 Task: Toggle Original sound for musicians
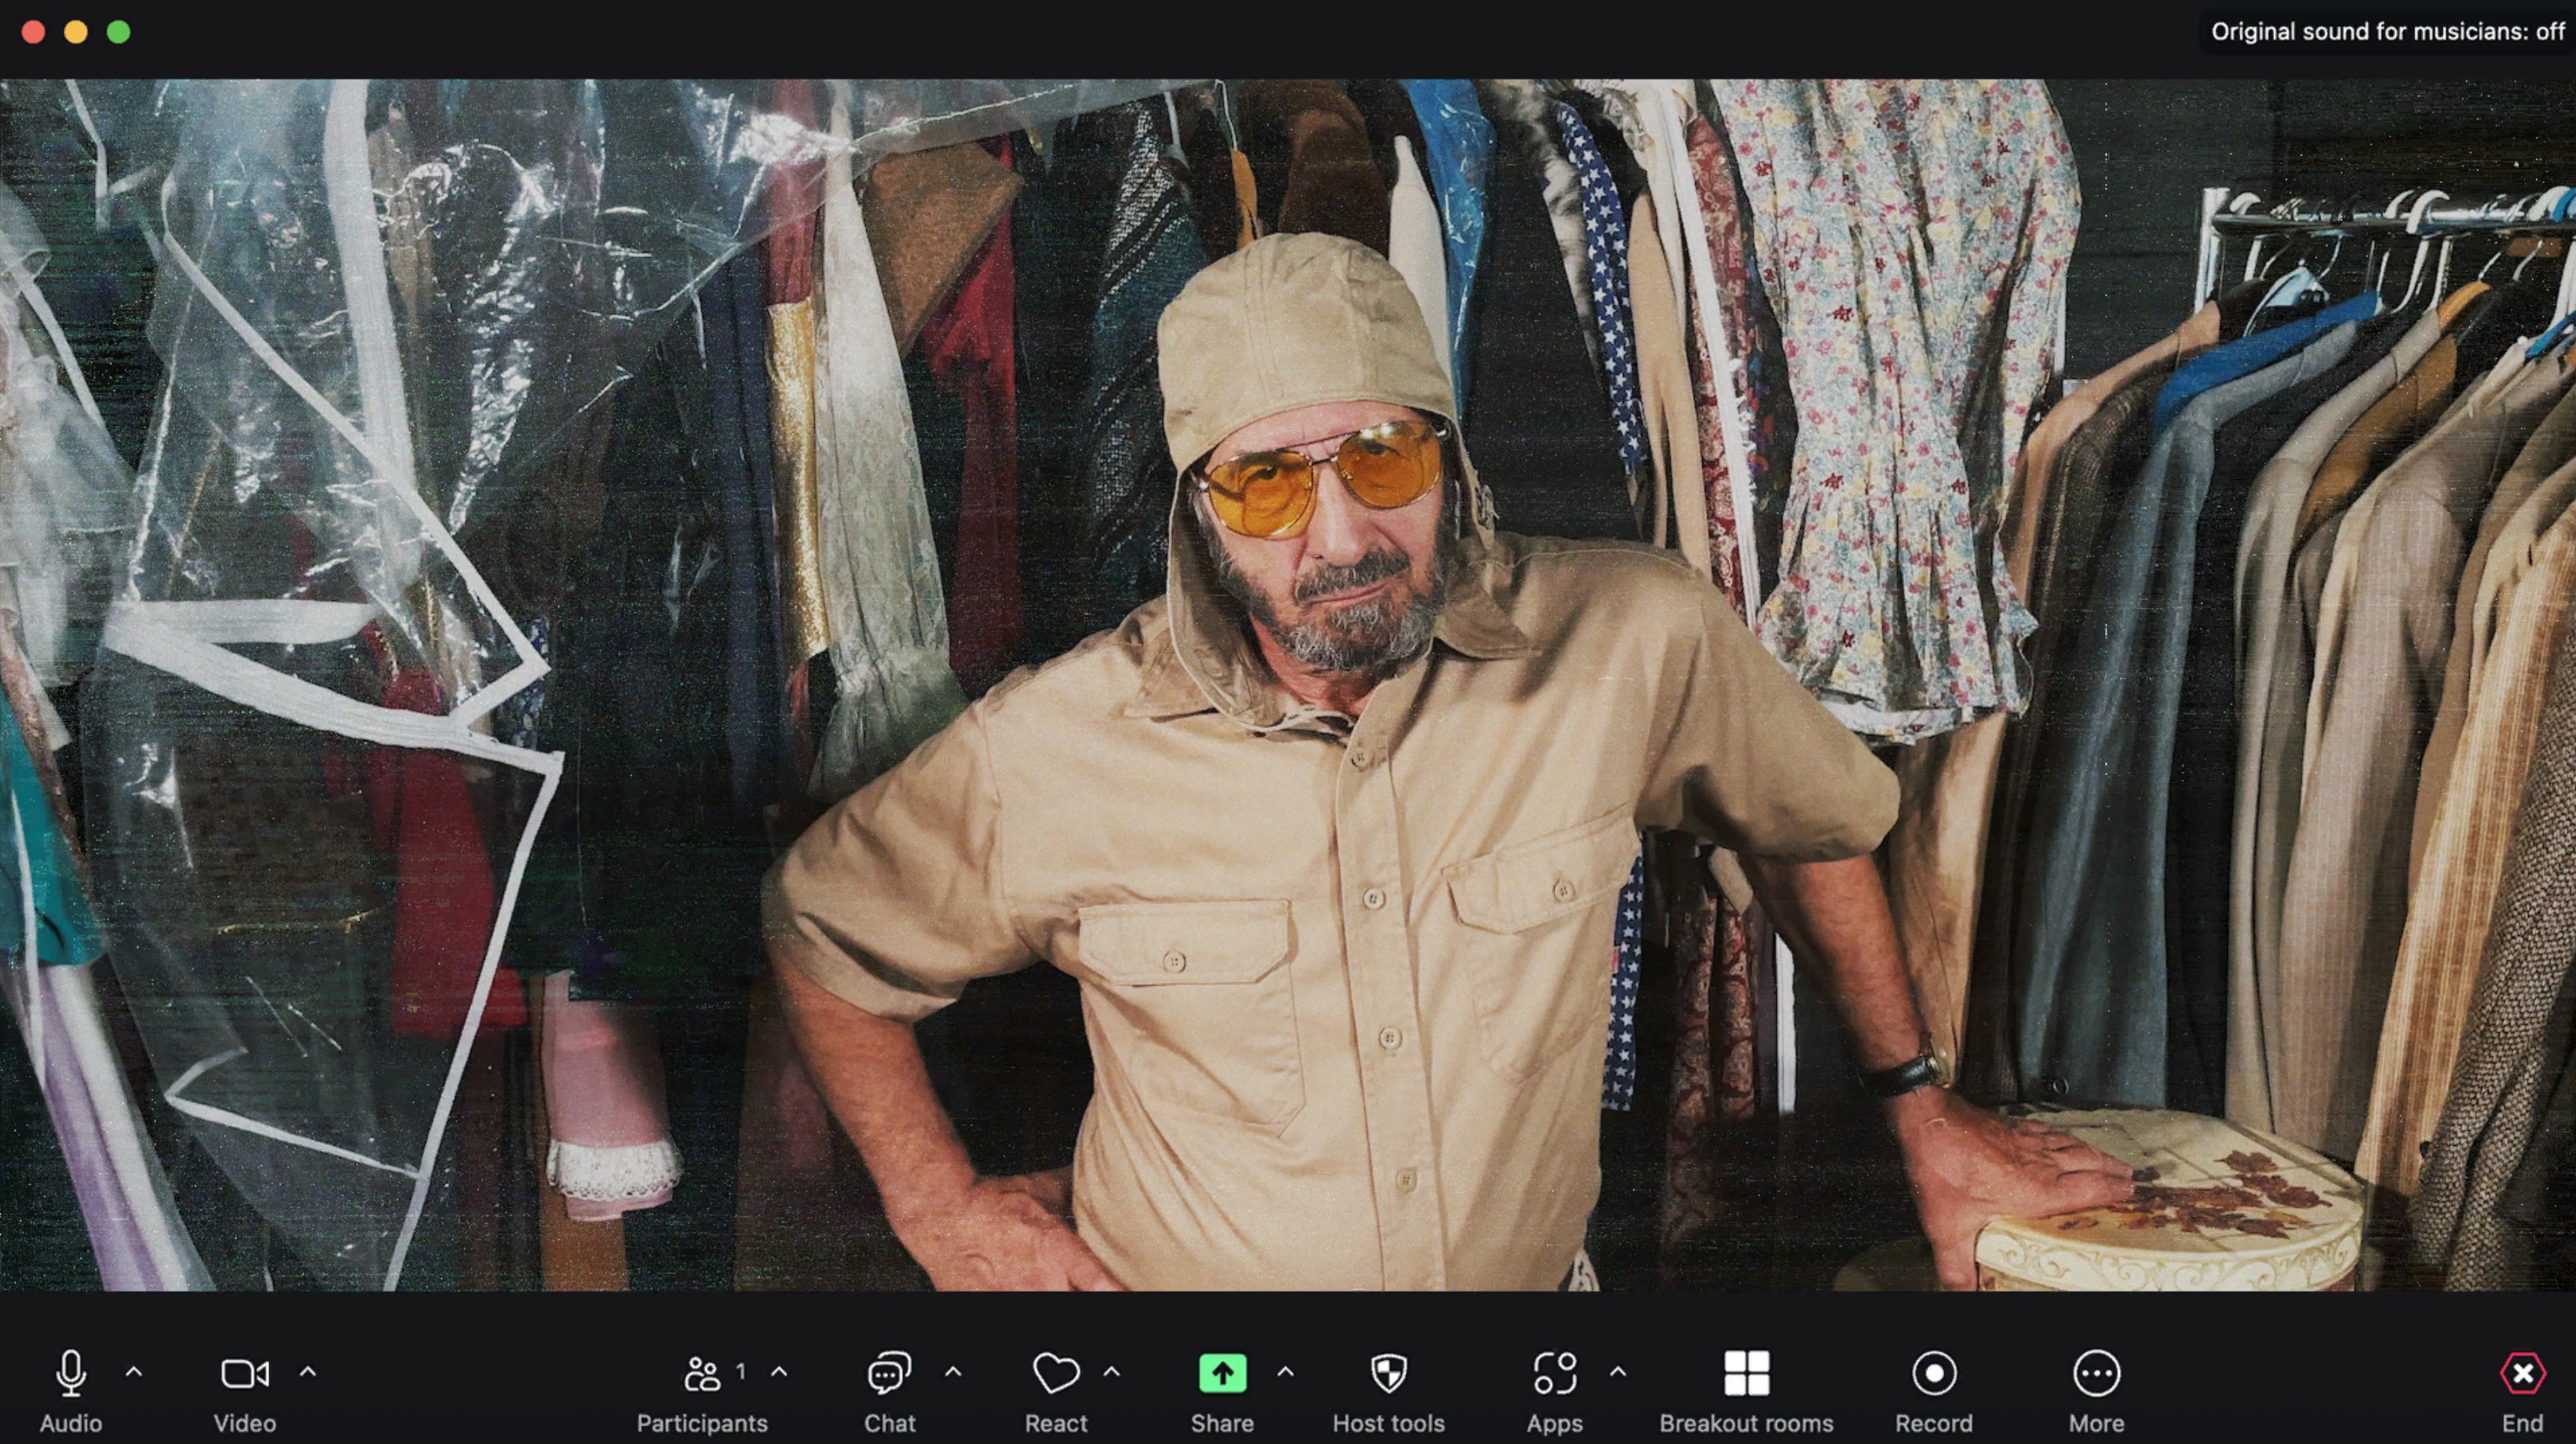(x=2387, y=32)
